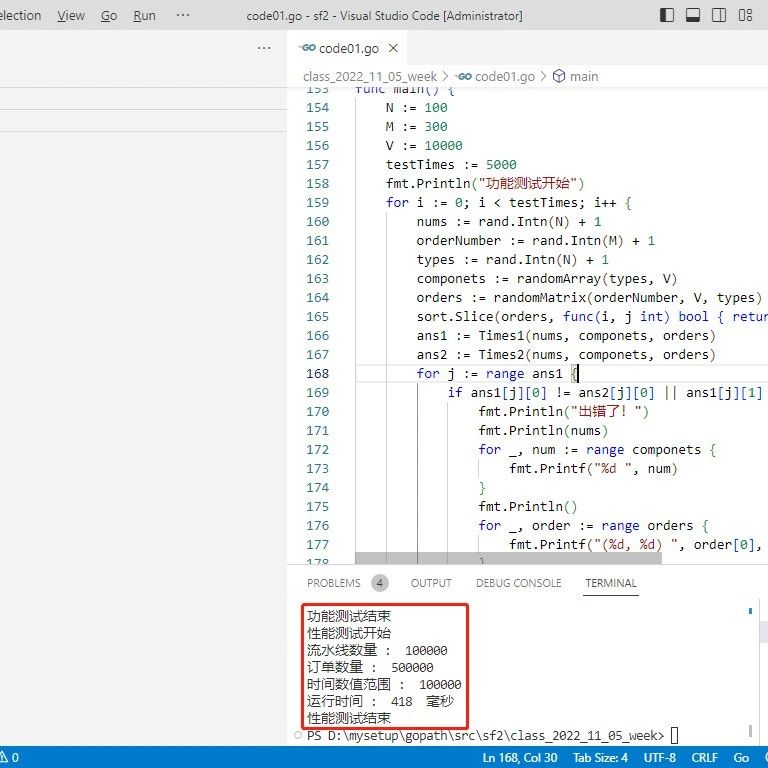
Task: Switch to the PROBLEMS panel tab
Action: (334, 583)
